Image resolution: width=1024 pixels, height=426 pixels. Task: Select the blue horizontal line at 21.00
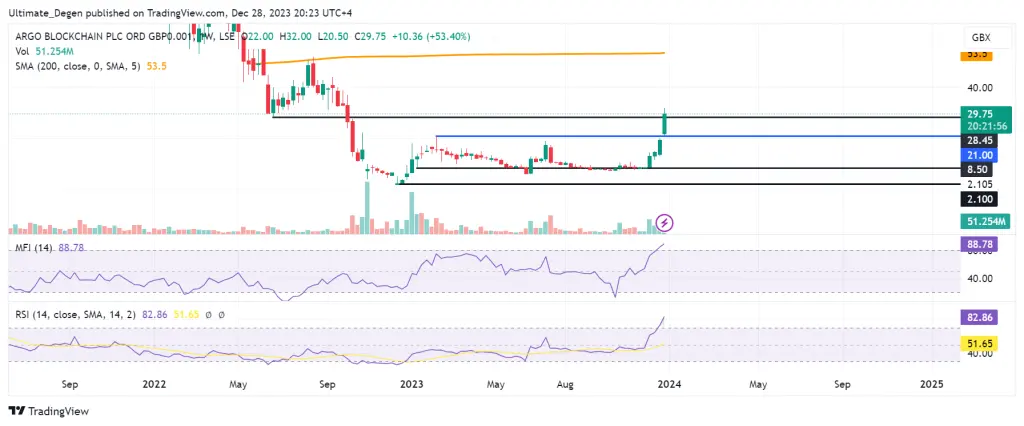[697, 136]
